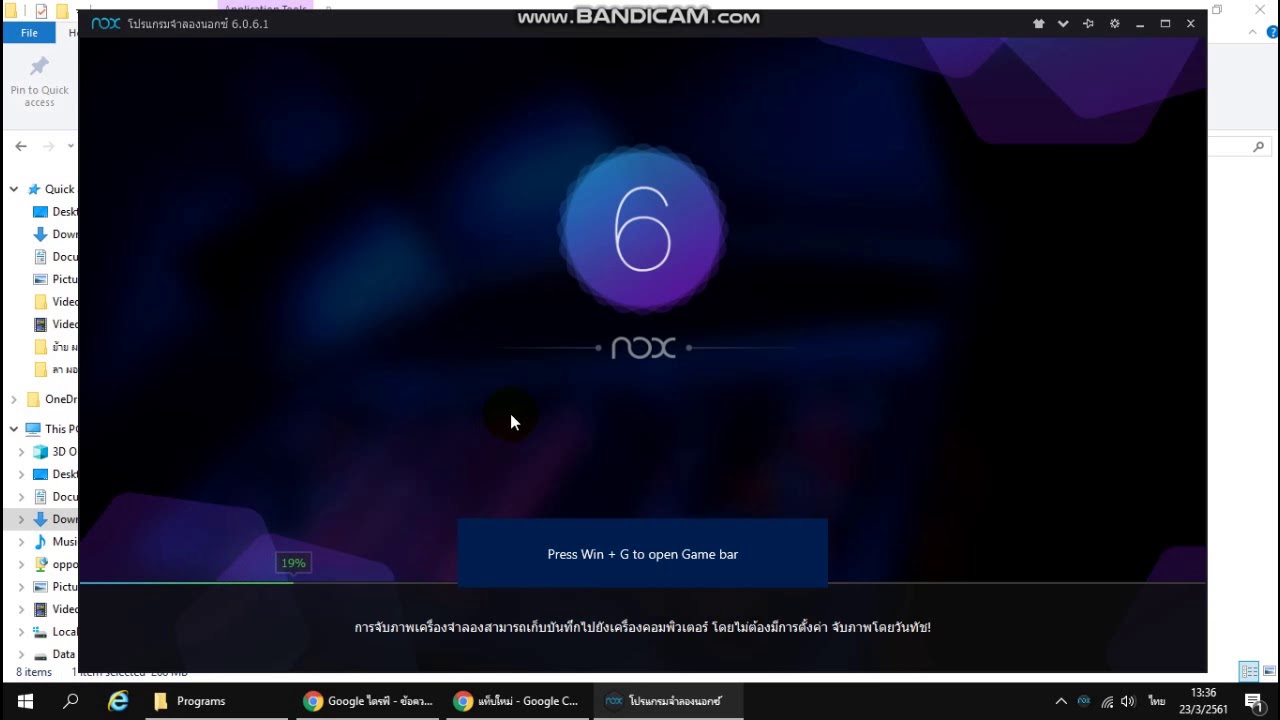This screenshot has width=1280, height=720.
Task: Minimize the Nox emulator window
Action: pyautogui.click(x=1140, y=24)
